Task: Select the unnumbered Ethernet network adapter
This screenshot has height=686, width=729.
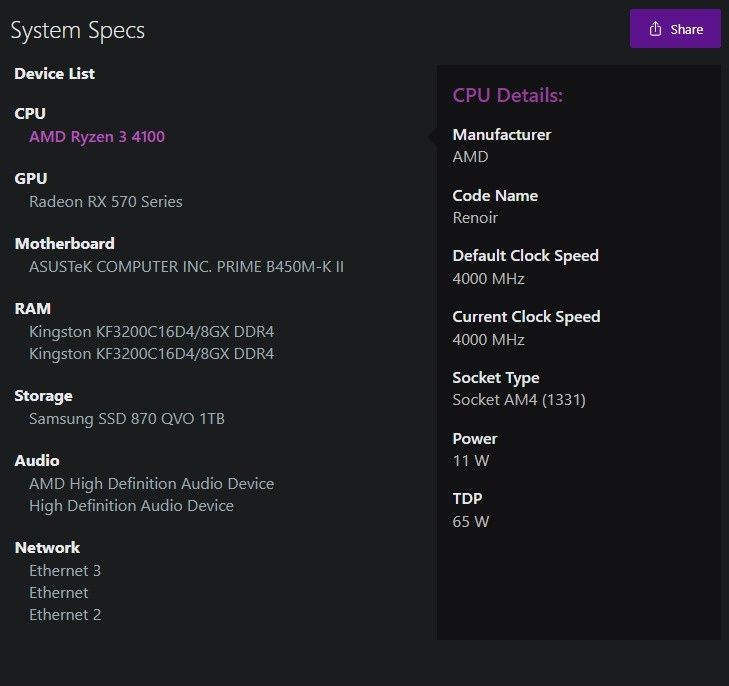Action: 59,593
